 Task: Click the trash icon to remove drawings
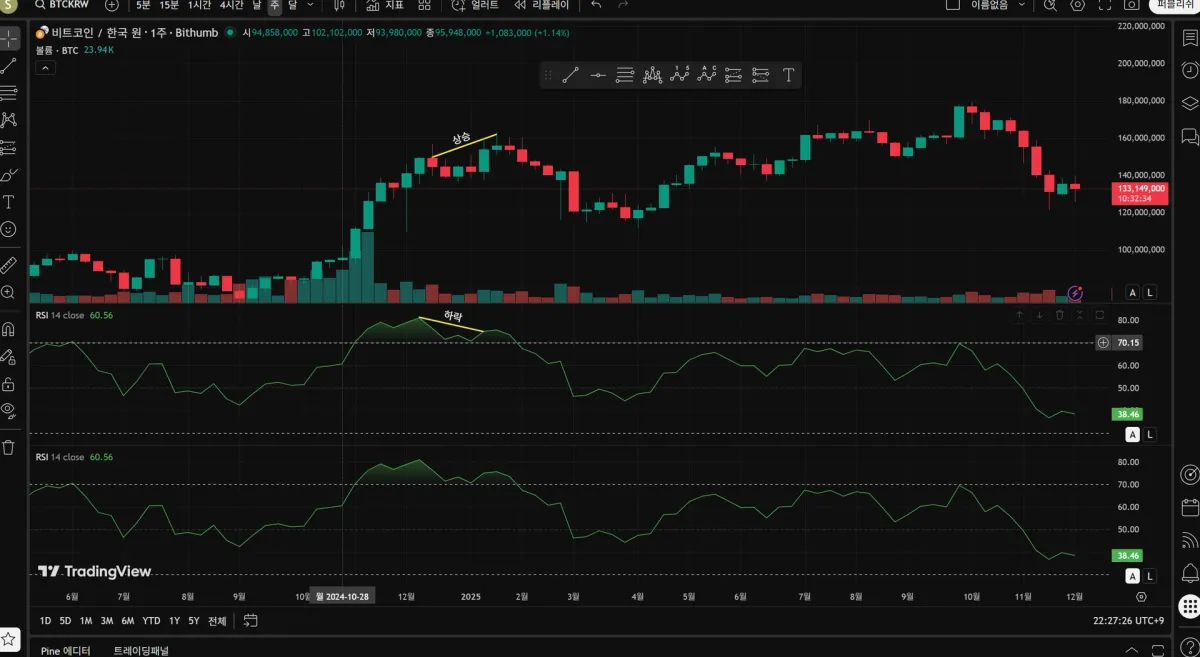9,447
